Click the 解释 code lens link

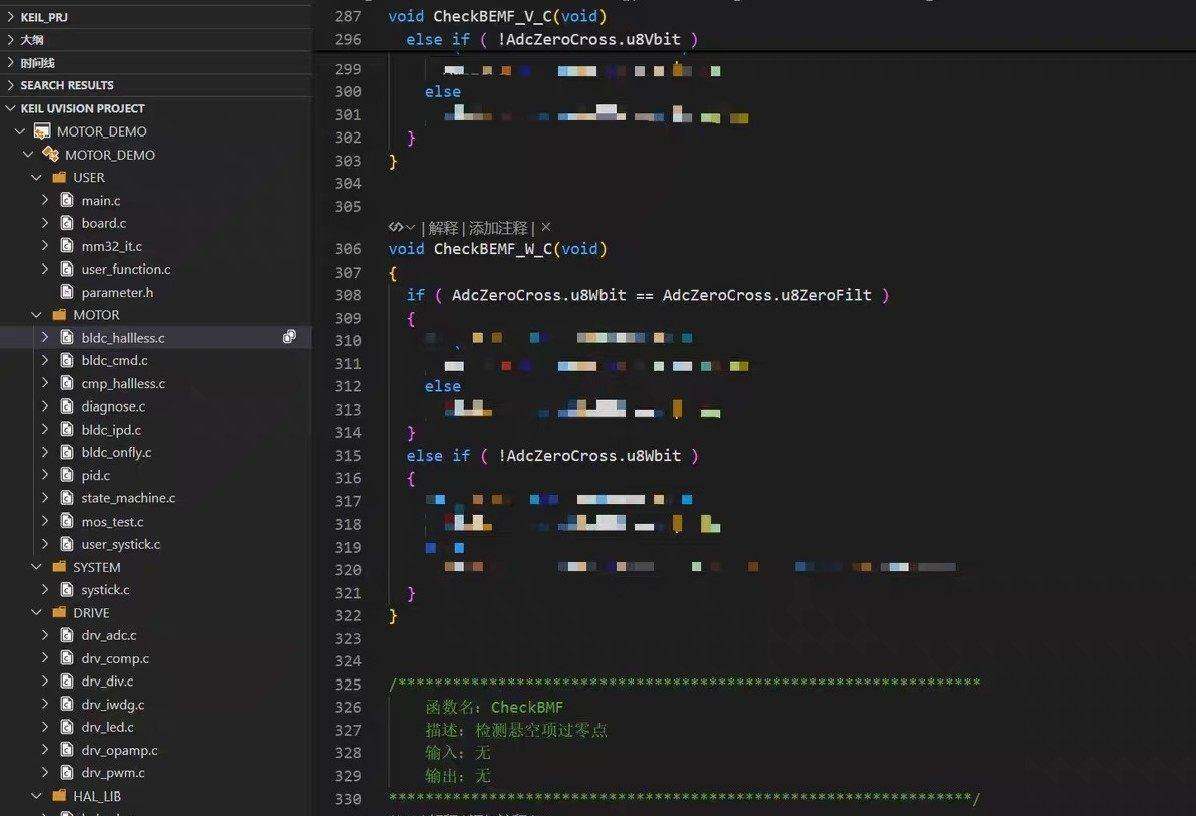443,227
